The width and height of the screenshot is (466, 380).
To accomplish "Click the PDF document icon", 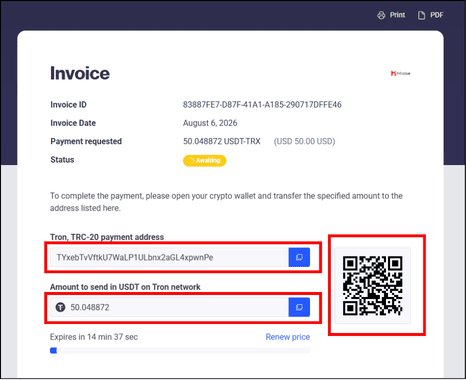I will (x=421, y=15).
